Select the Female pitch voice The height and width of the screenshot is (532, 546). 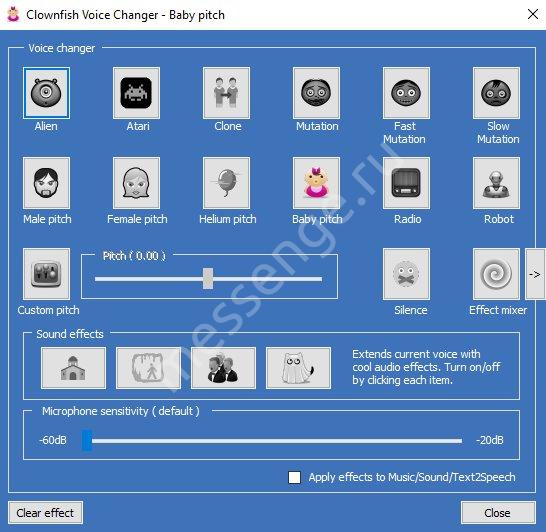[136, 183]
